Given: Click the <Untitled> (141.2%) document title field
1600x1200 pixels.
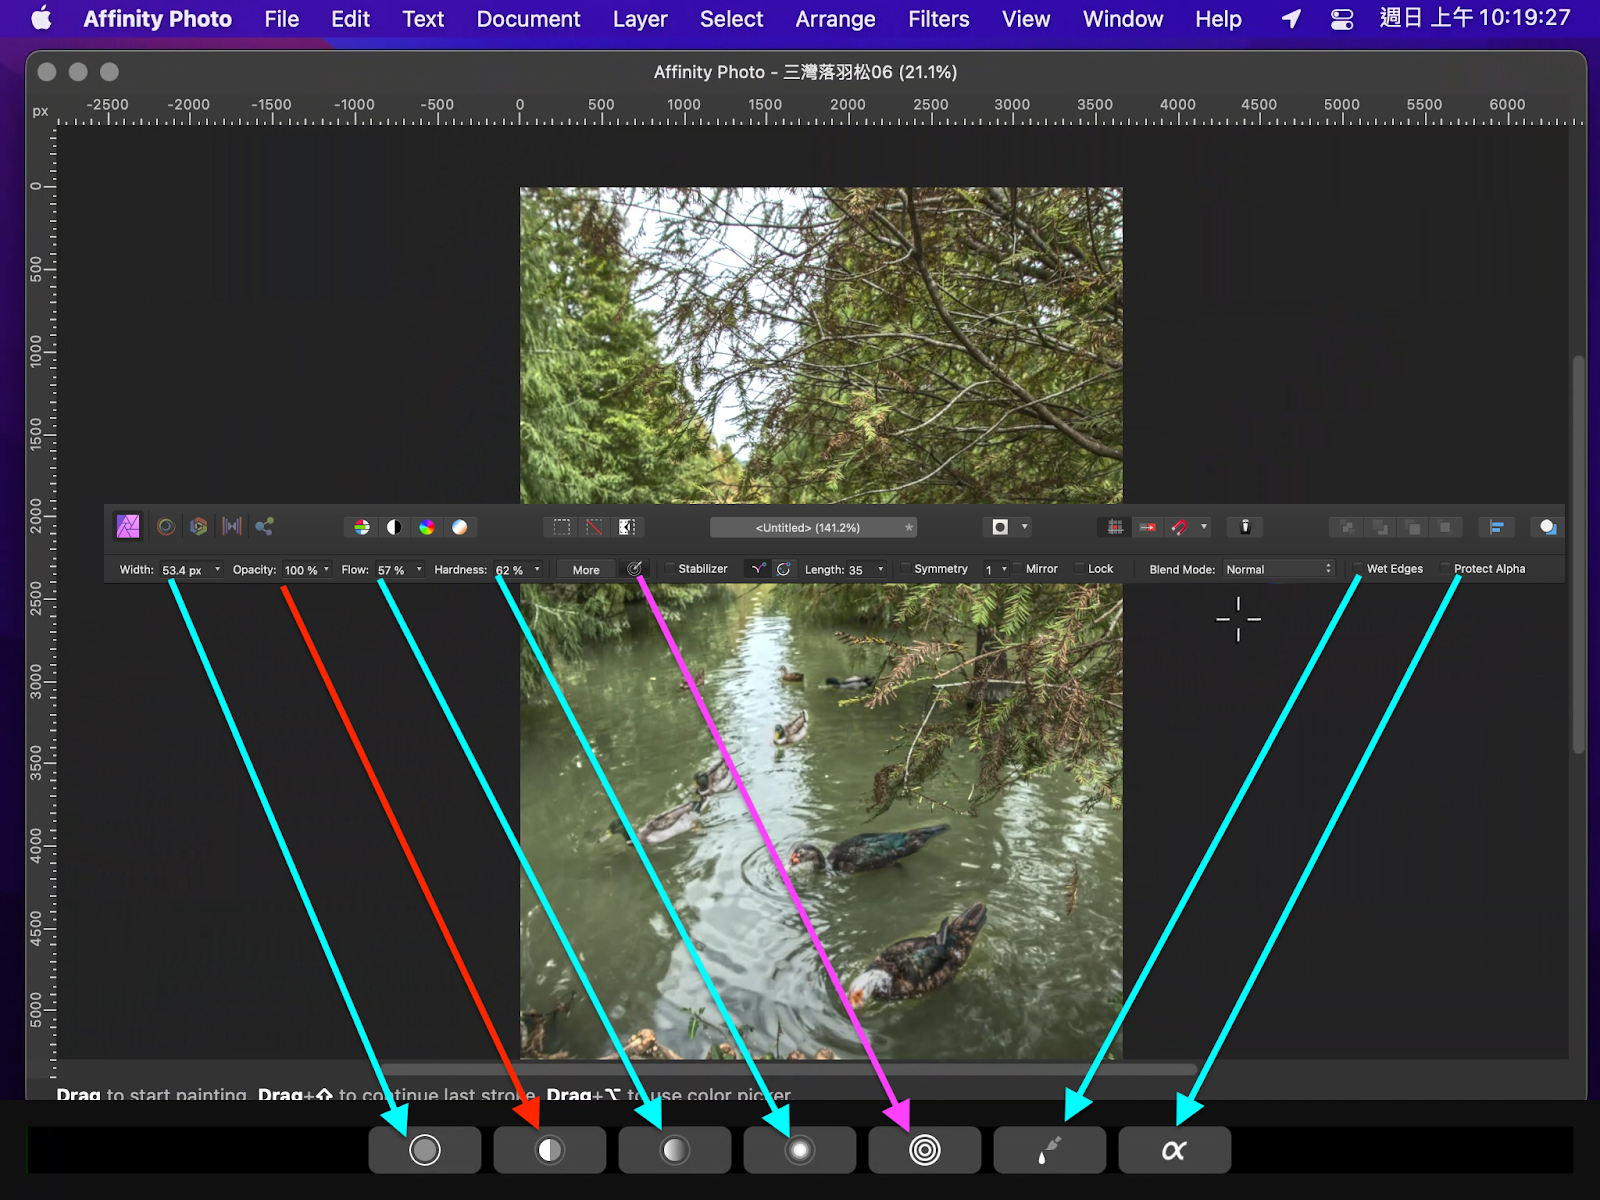Looking at the screenshot, I should (x=813, y=527).
